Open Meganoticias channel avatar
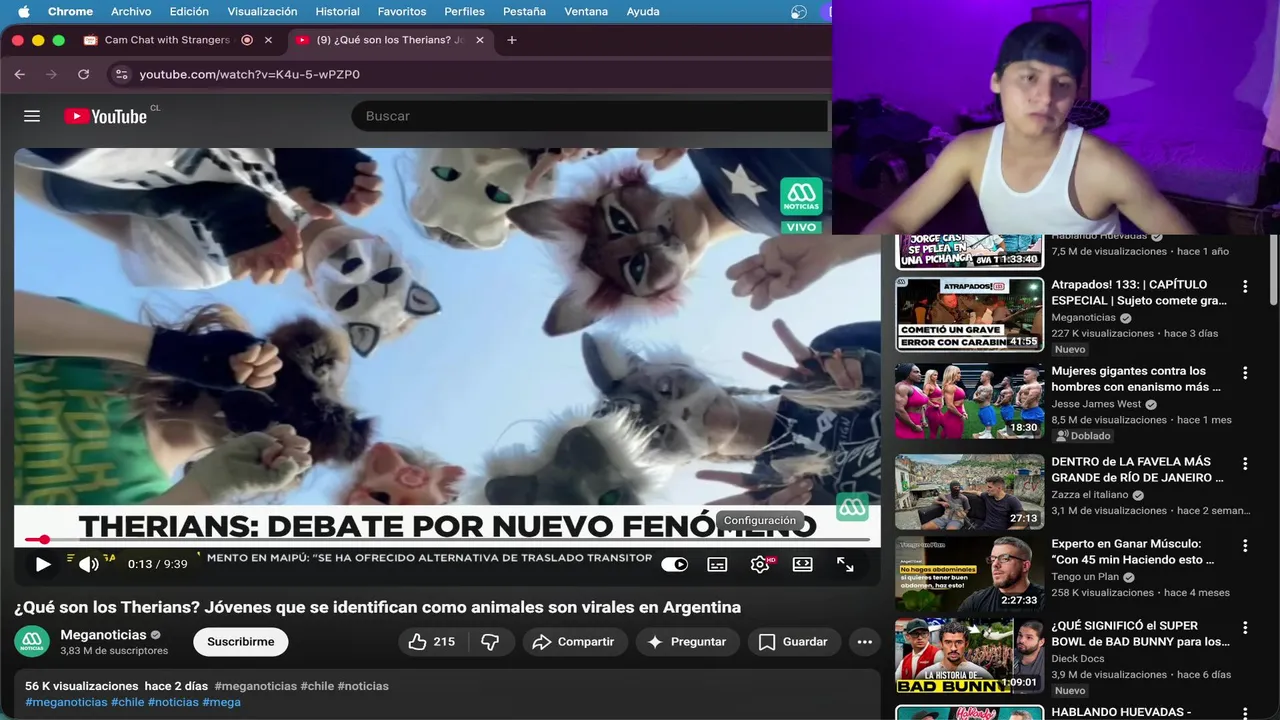The height and width of the screenshot is (720, 1280). pos(32,641)
